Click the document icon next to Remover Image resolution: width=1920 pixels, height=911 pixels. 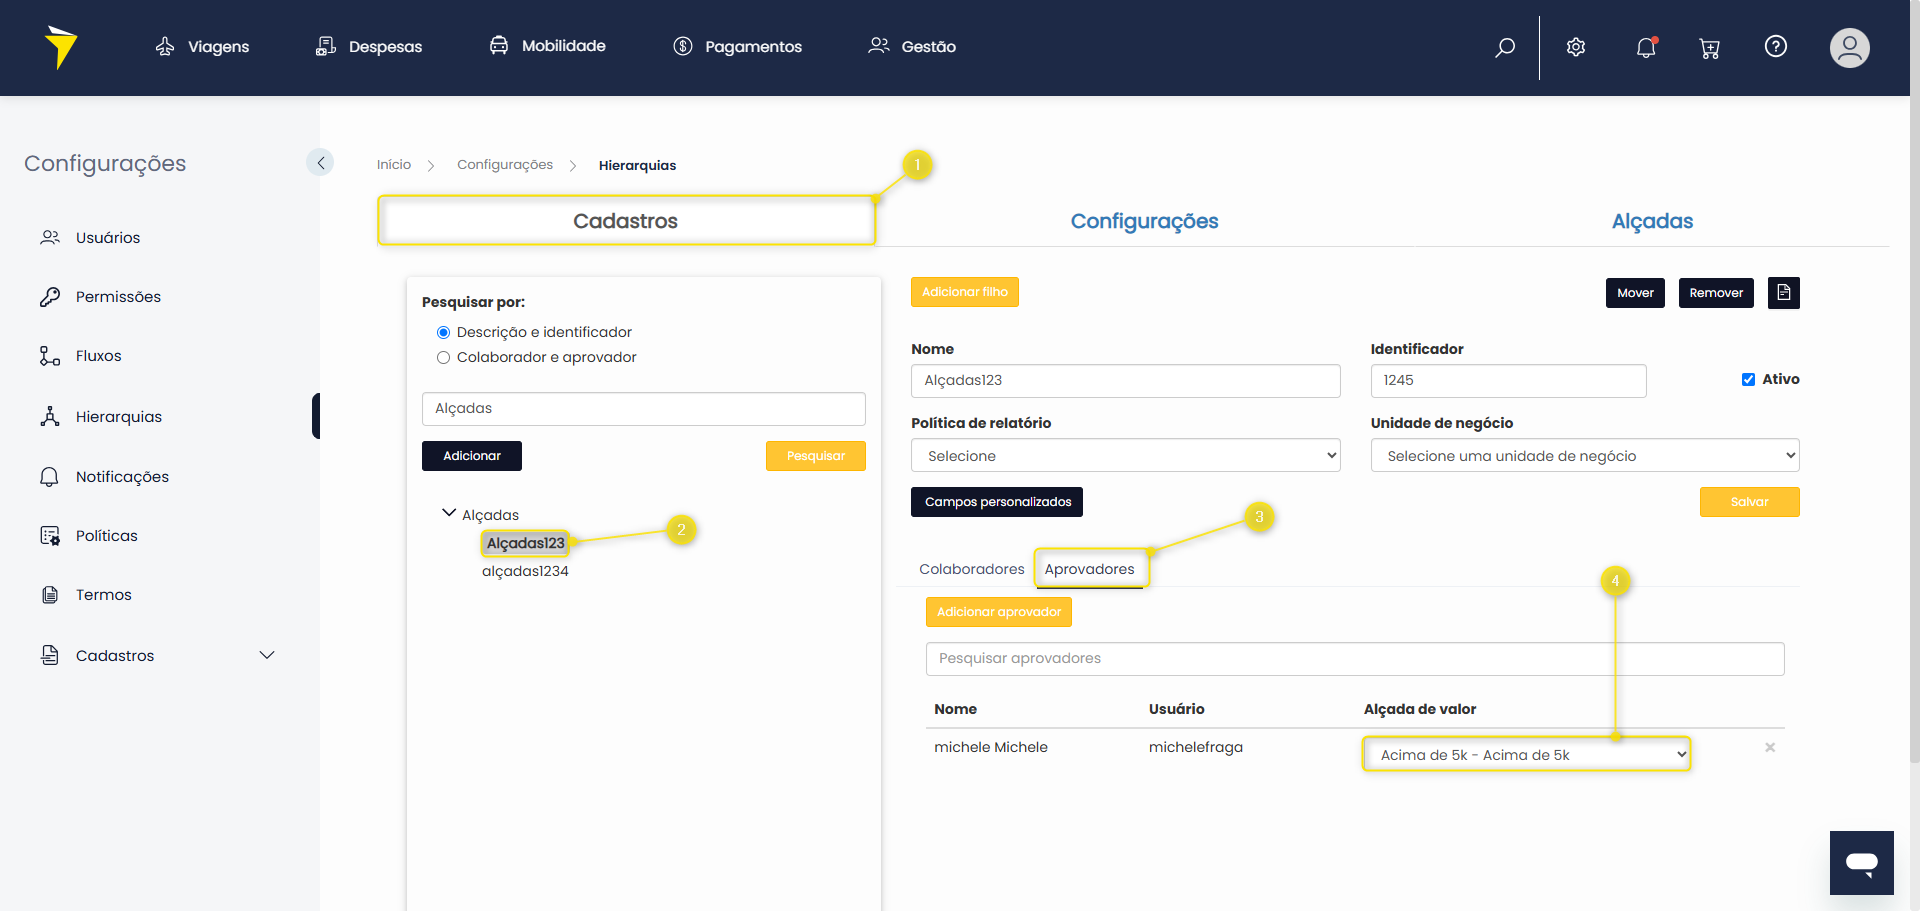(x=1783, y=293)
